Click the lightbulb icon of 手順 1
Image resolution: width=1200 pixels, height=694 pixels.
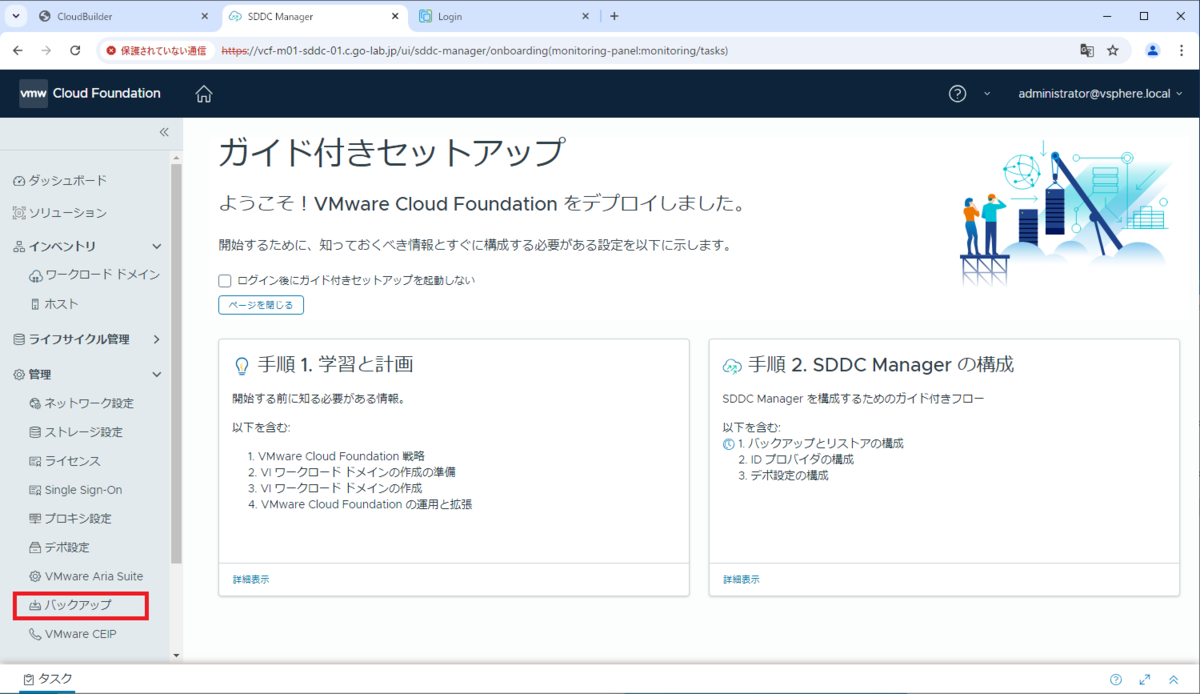pyautogui.click(x=241, y=366)
